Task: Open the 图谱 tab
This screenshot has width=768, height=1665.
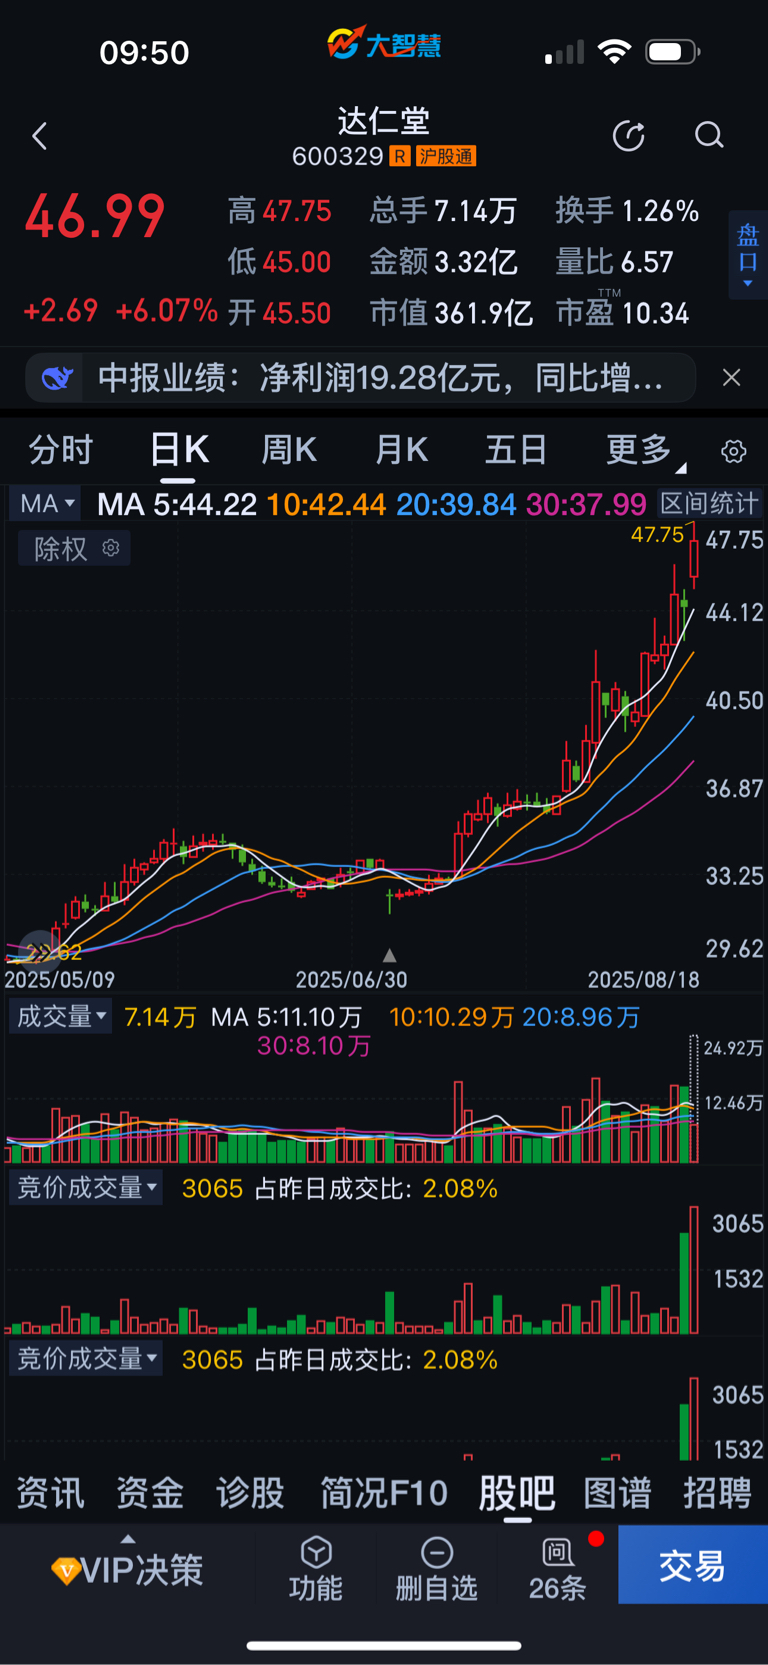Action: tap(617, 1492)
